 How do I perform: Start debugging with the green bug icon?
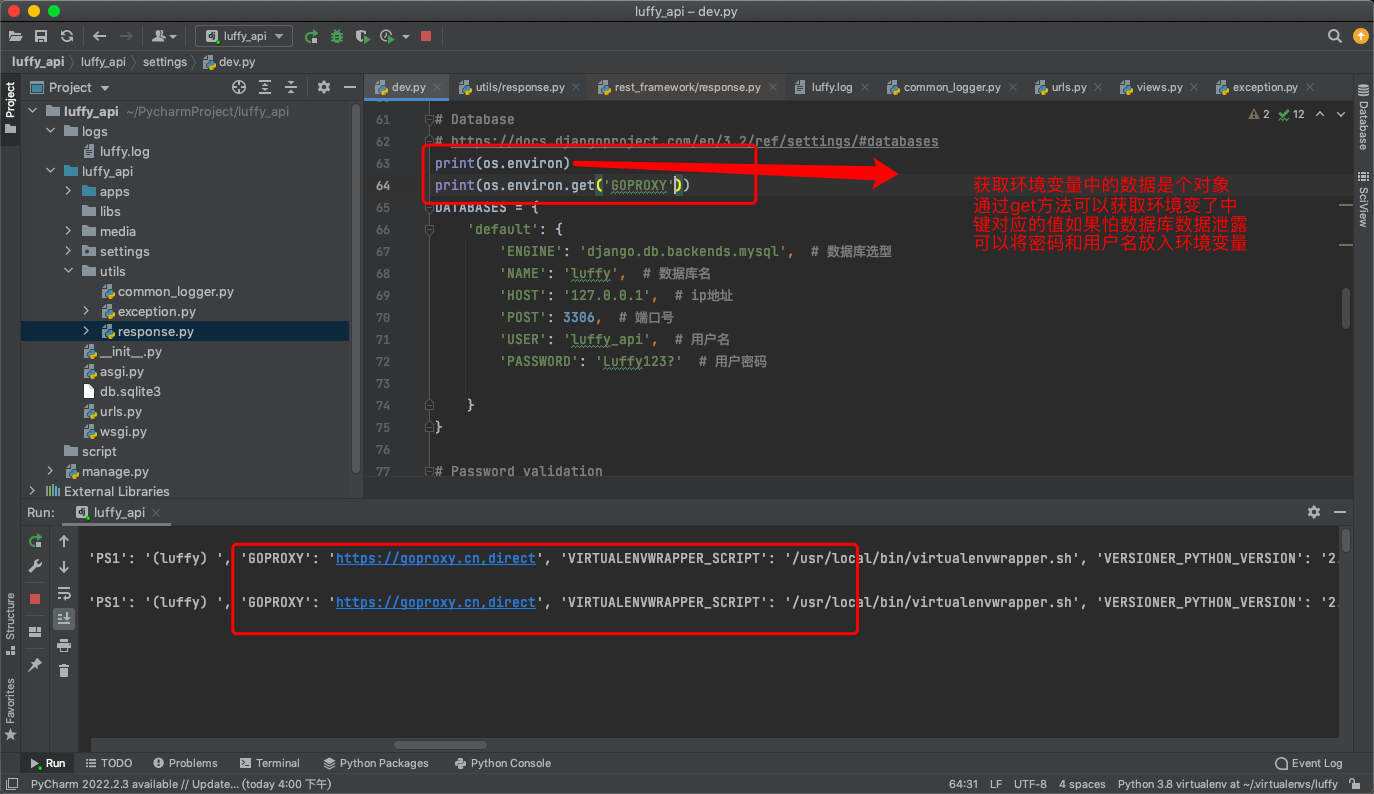[x=337, y=36]
